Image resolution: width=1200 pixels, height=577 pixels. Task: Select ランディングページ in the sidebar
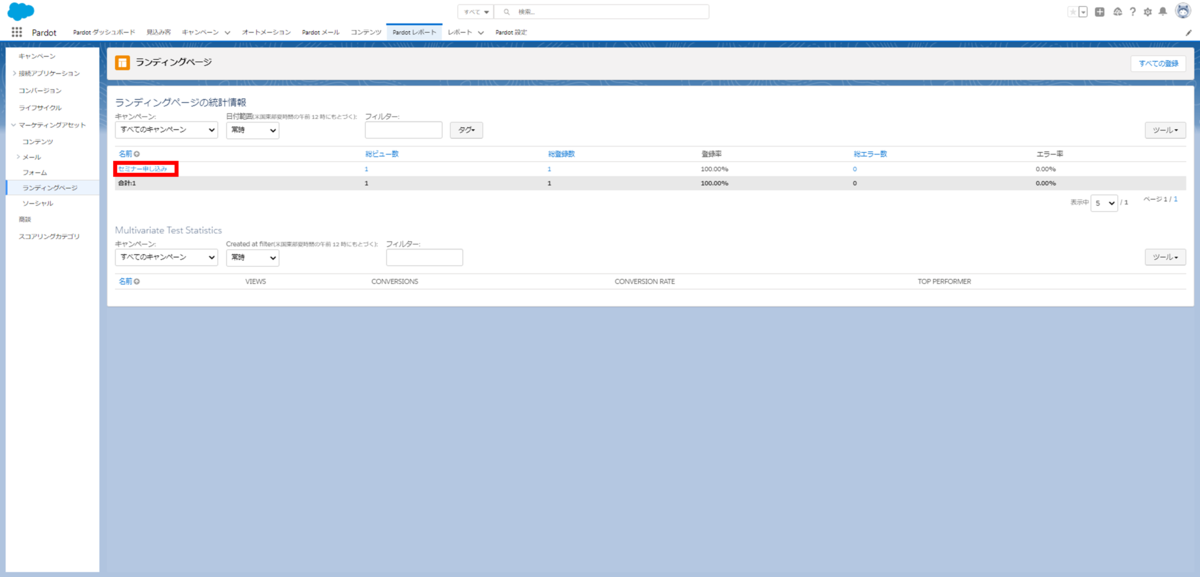point(50,188)
